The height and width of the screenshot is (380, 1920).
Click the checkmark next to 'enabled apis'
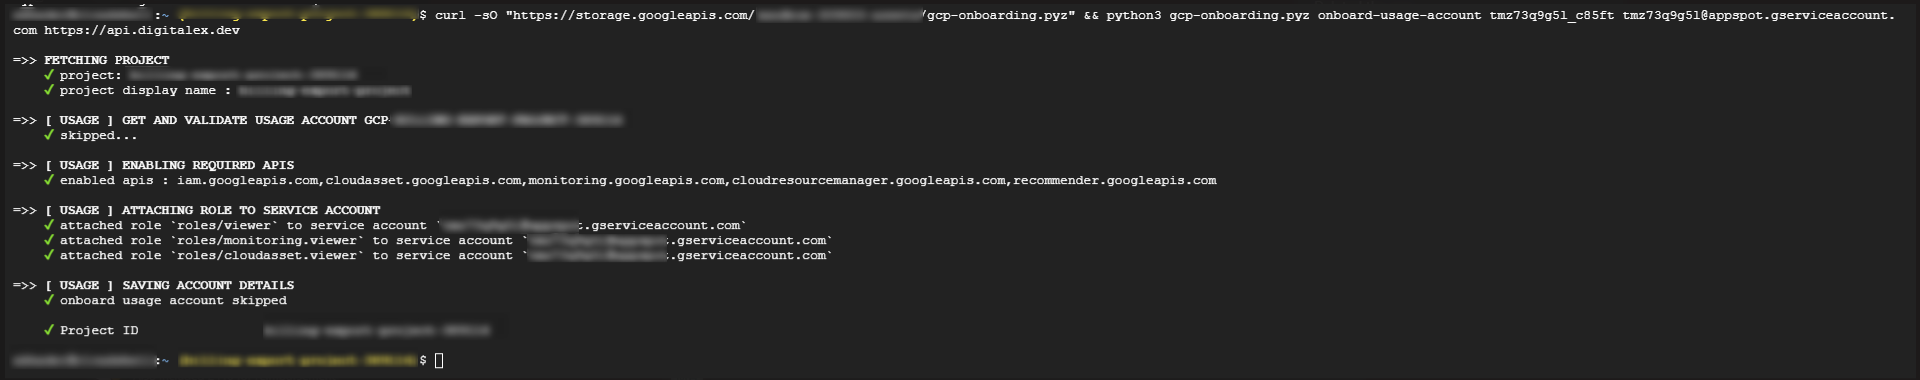pyautogui.click(x=48, y=180)
